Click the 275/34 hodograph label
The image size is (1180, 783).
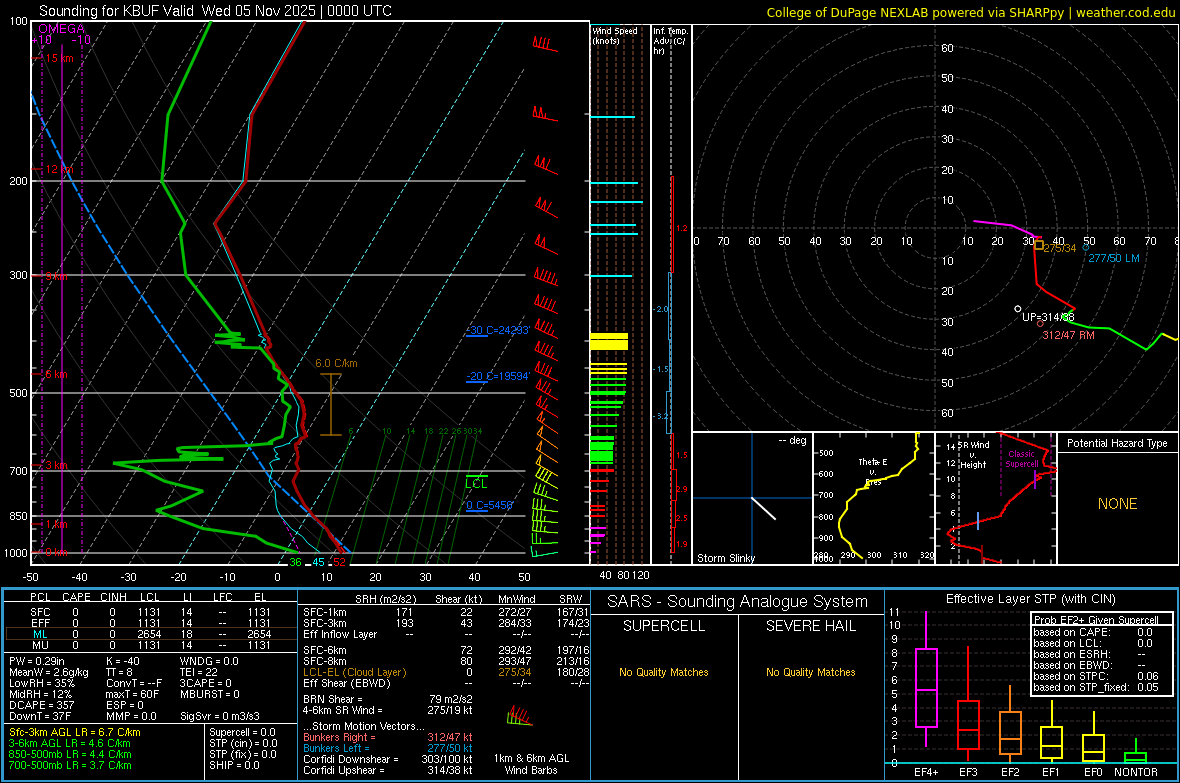(1060, 248)
